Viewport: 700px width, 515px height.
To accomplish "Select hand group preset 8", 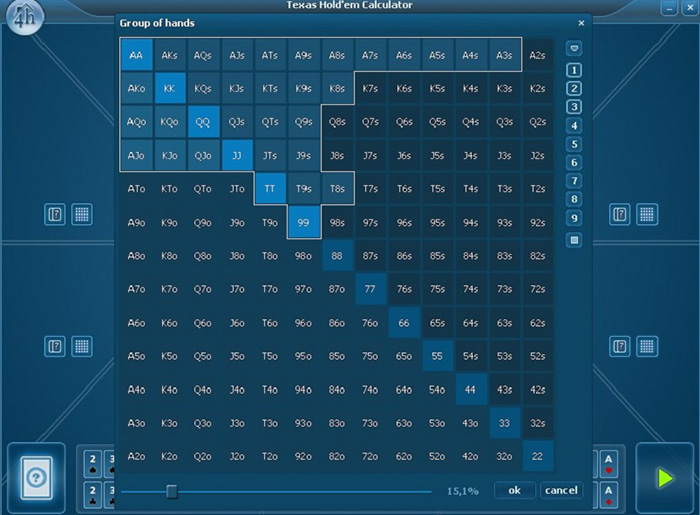I will coord(574,199).
